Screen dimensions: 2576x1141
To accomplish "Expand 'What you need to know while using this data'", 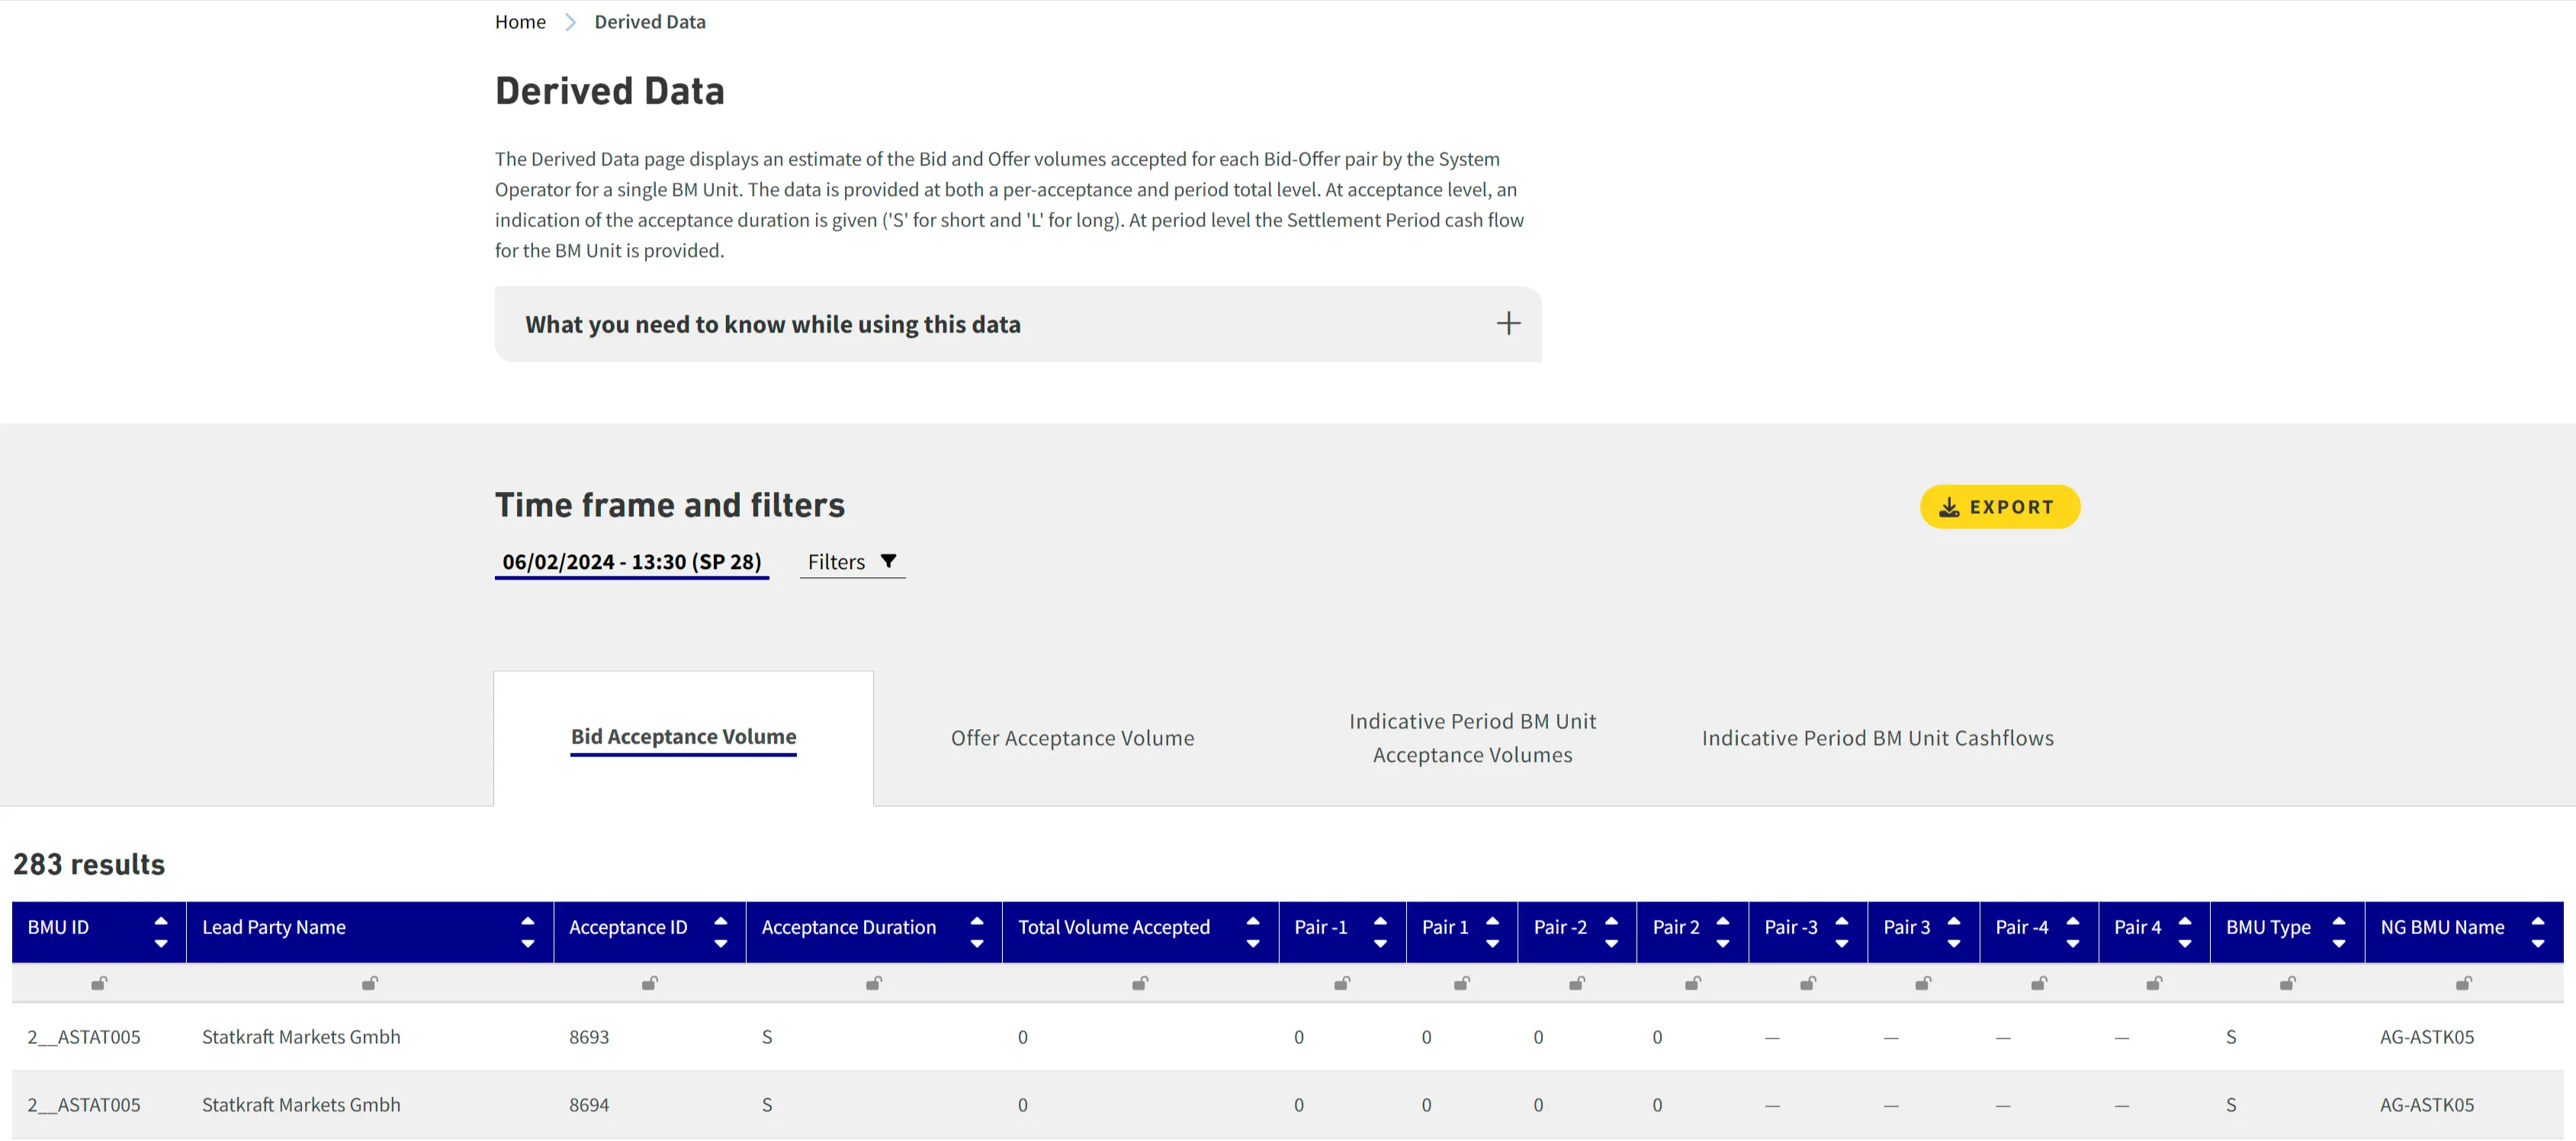I will point(1508,323).
